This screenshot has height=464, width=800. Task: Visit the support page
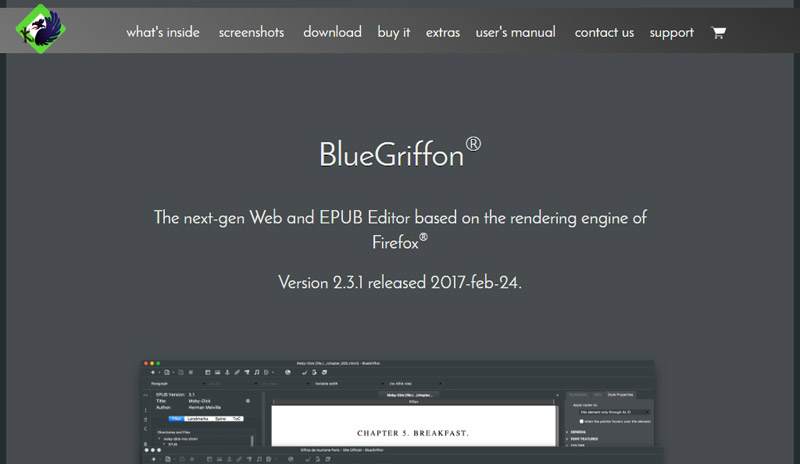click(671, 33)
